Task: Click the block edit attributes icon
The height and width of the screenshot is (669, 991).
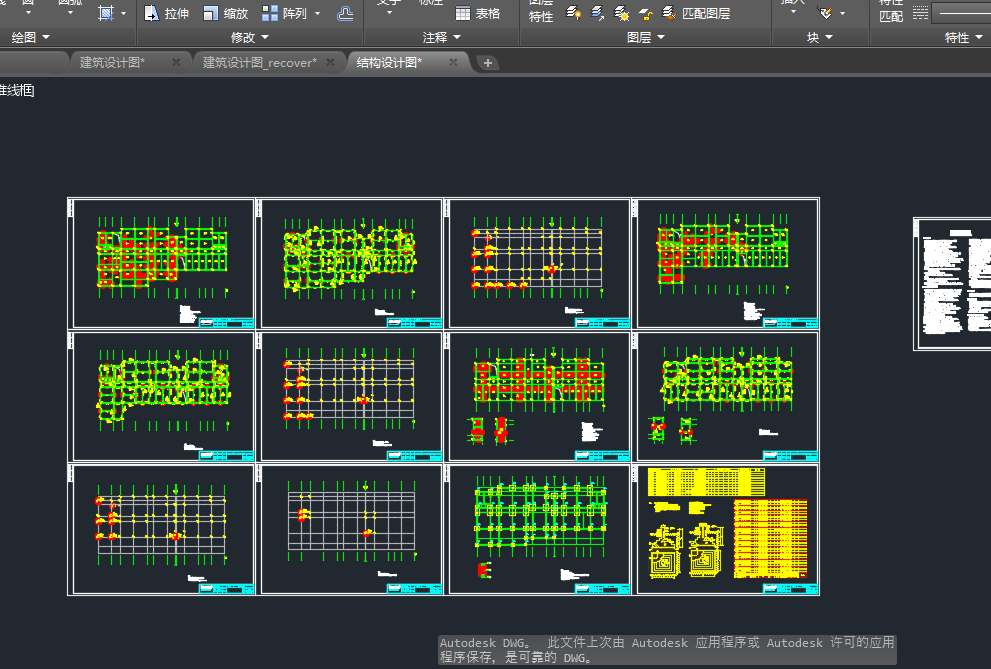Action: [x=825, y=13]
